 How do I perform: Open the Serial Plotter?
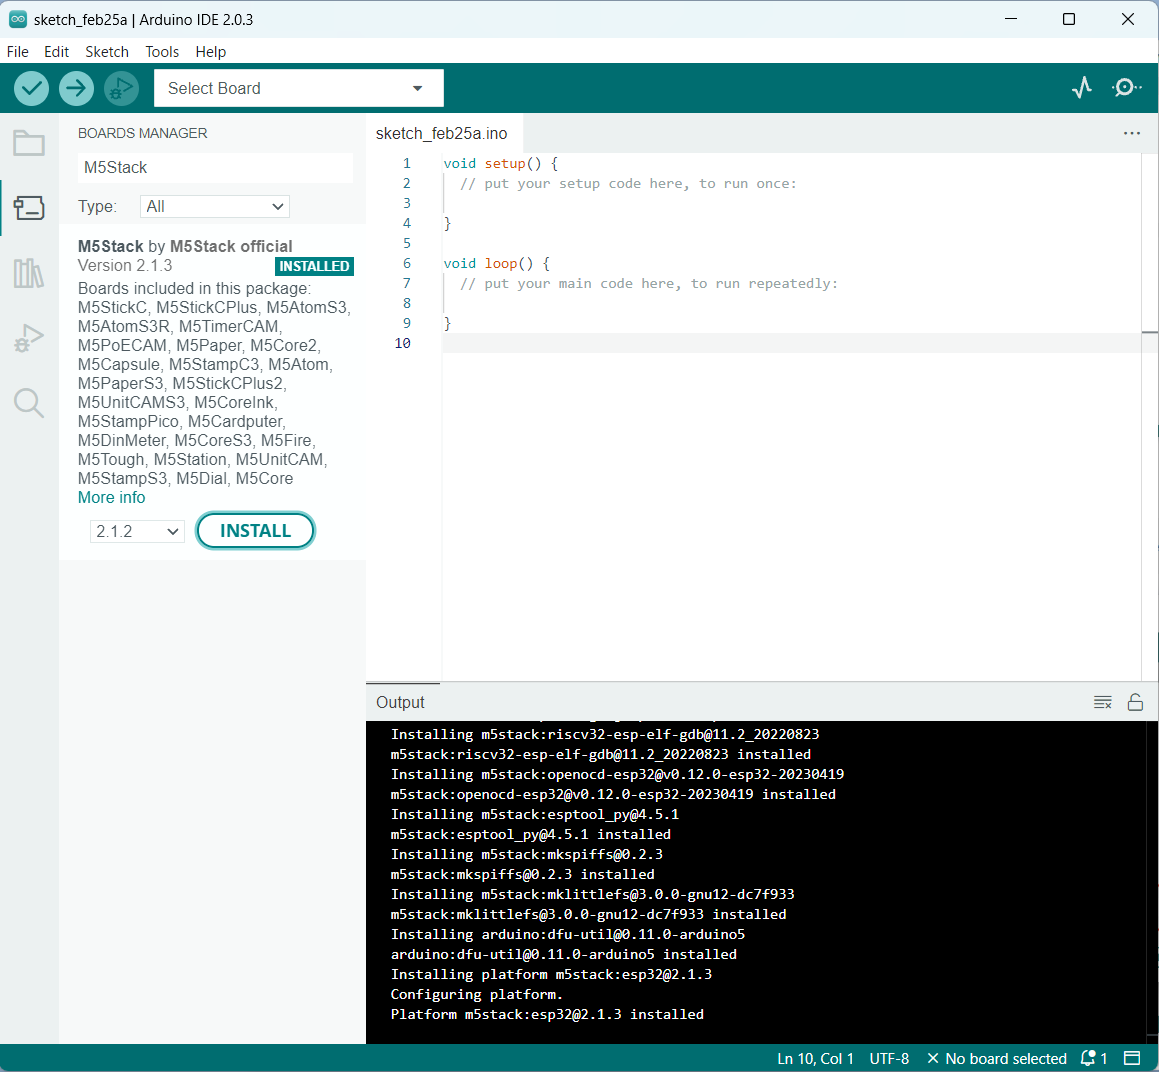click(1081, 88)
